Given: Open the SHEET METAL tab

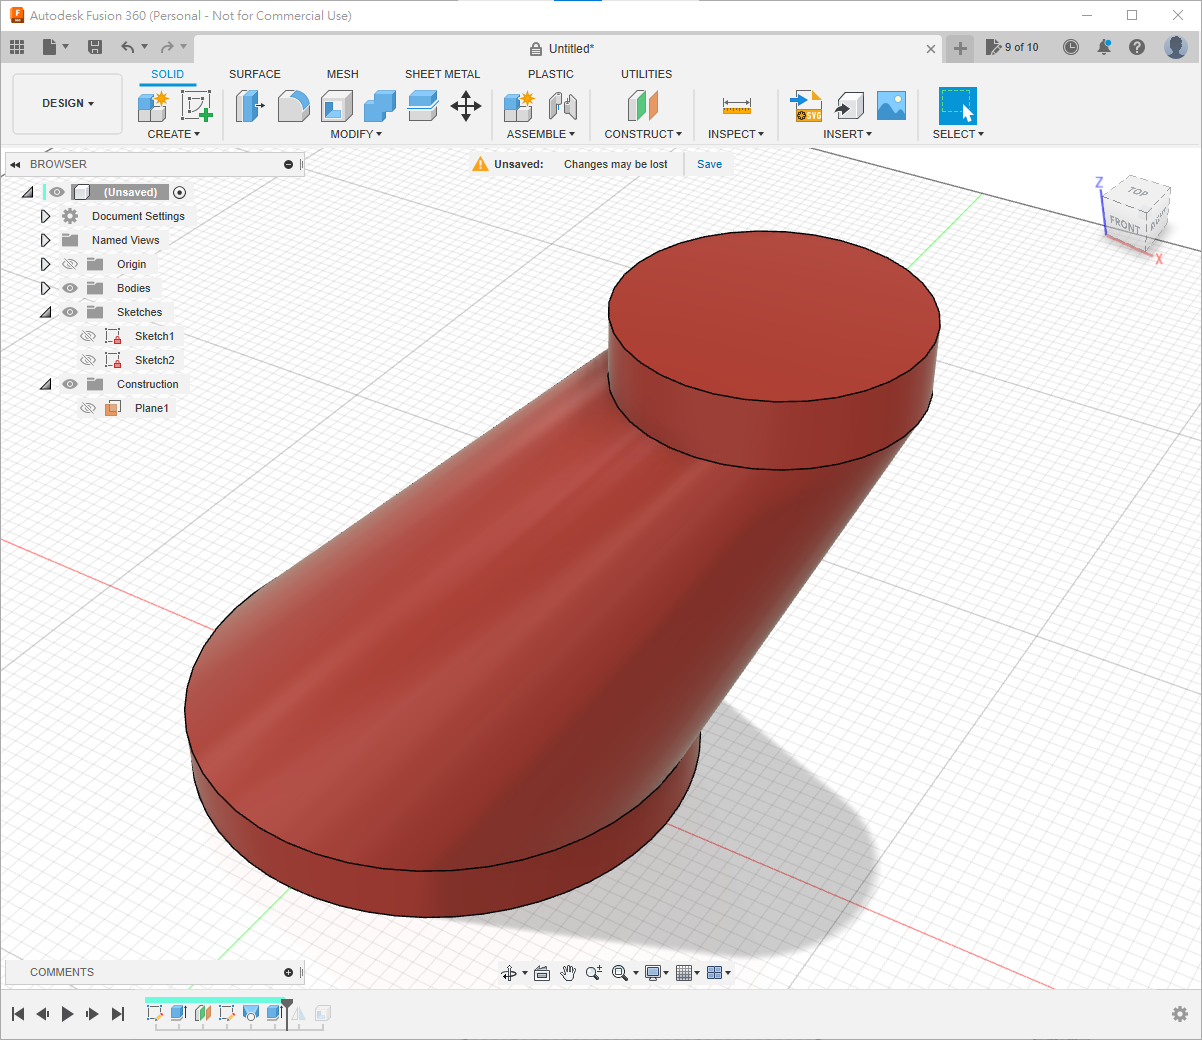Looking at the screenshot, I should [x=442, y=74].
